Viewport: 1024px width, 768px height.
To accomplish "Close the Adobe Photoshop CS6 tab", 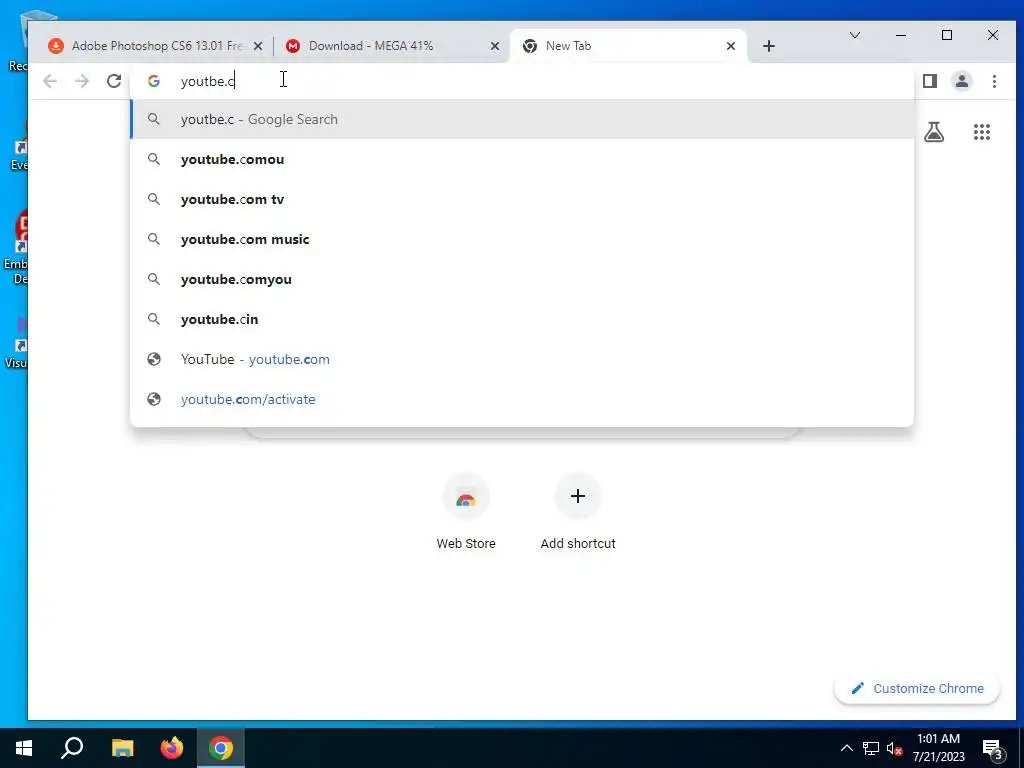I will [258, 46].
